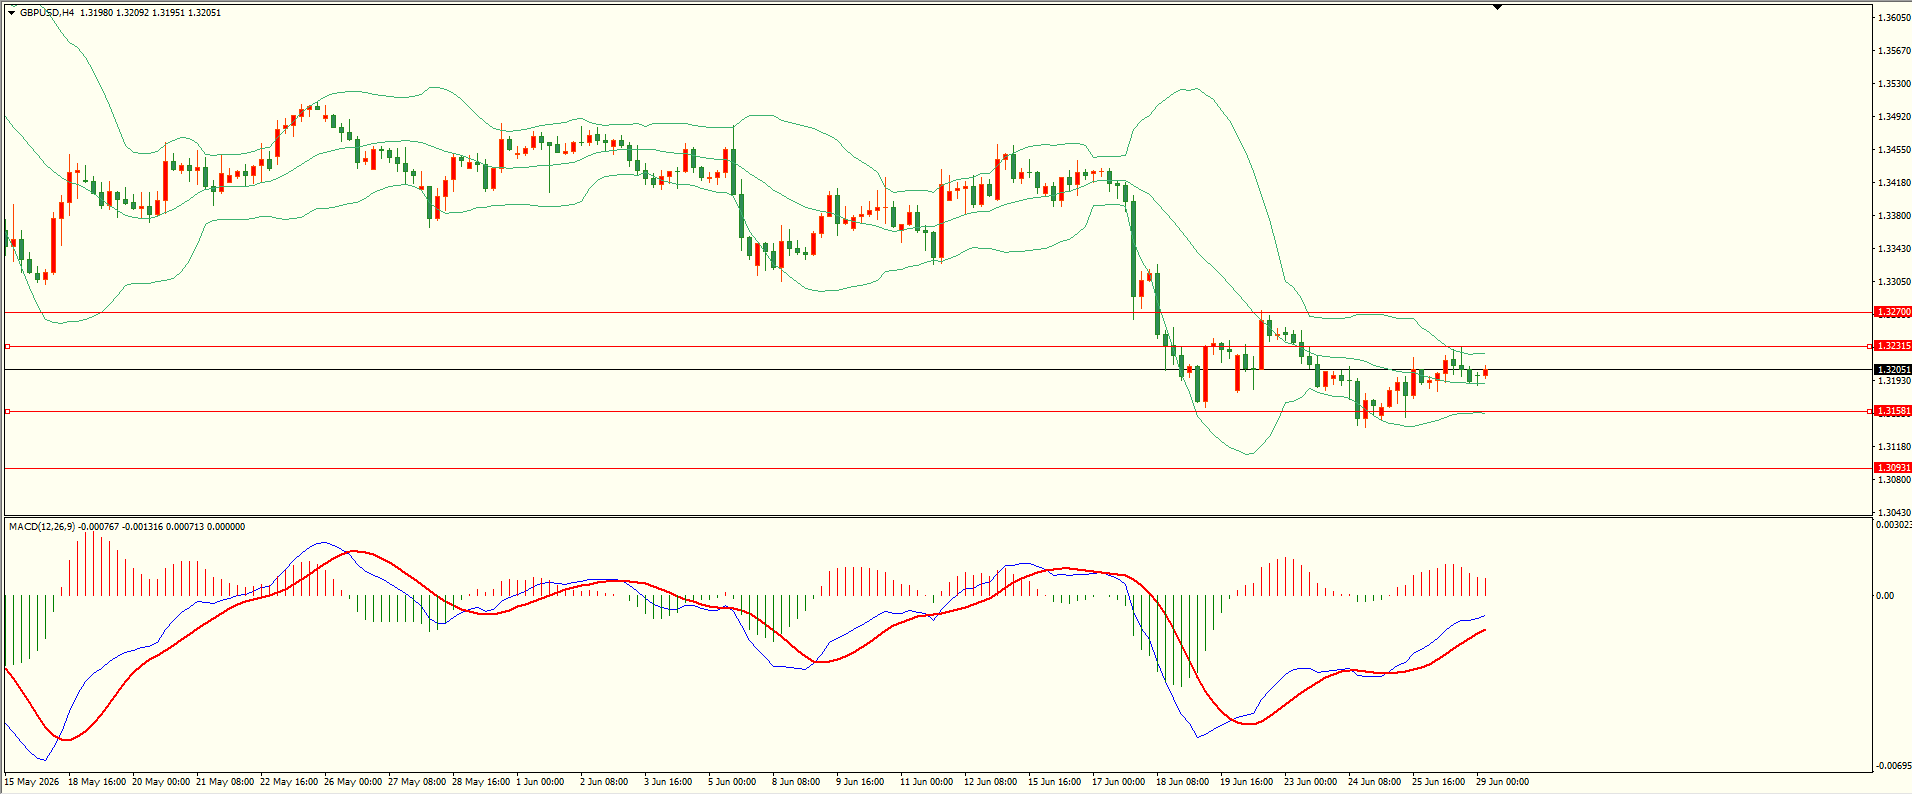1912x795 pixels.
Task: Click the 1.31180 price scale value
Action: [1894, 447]
